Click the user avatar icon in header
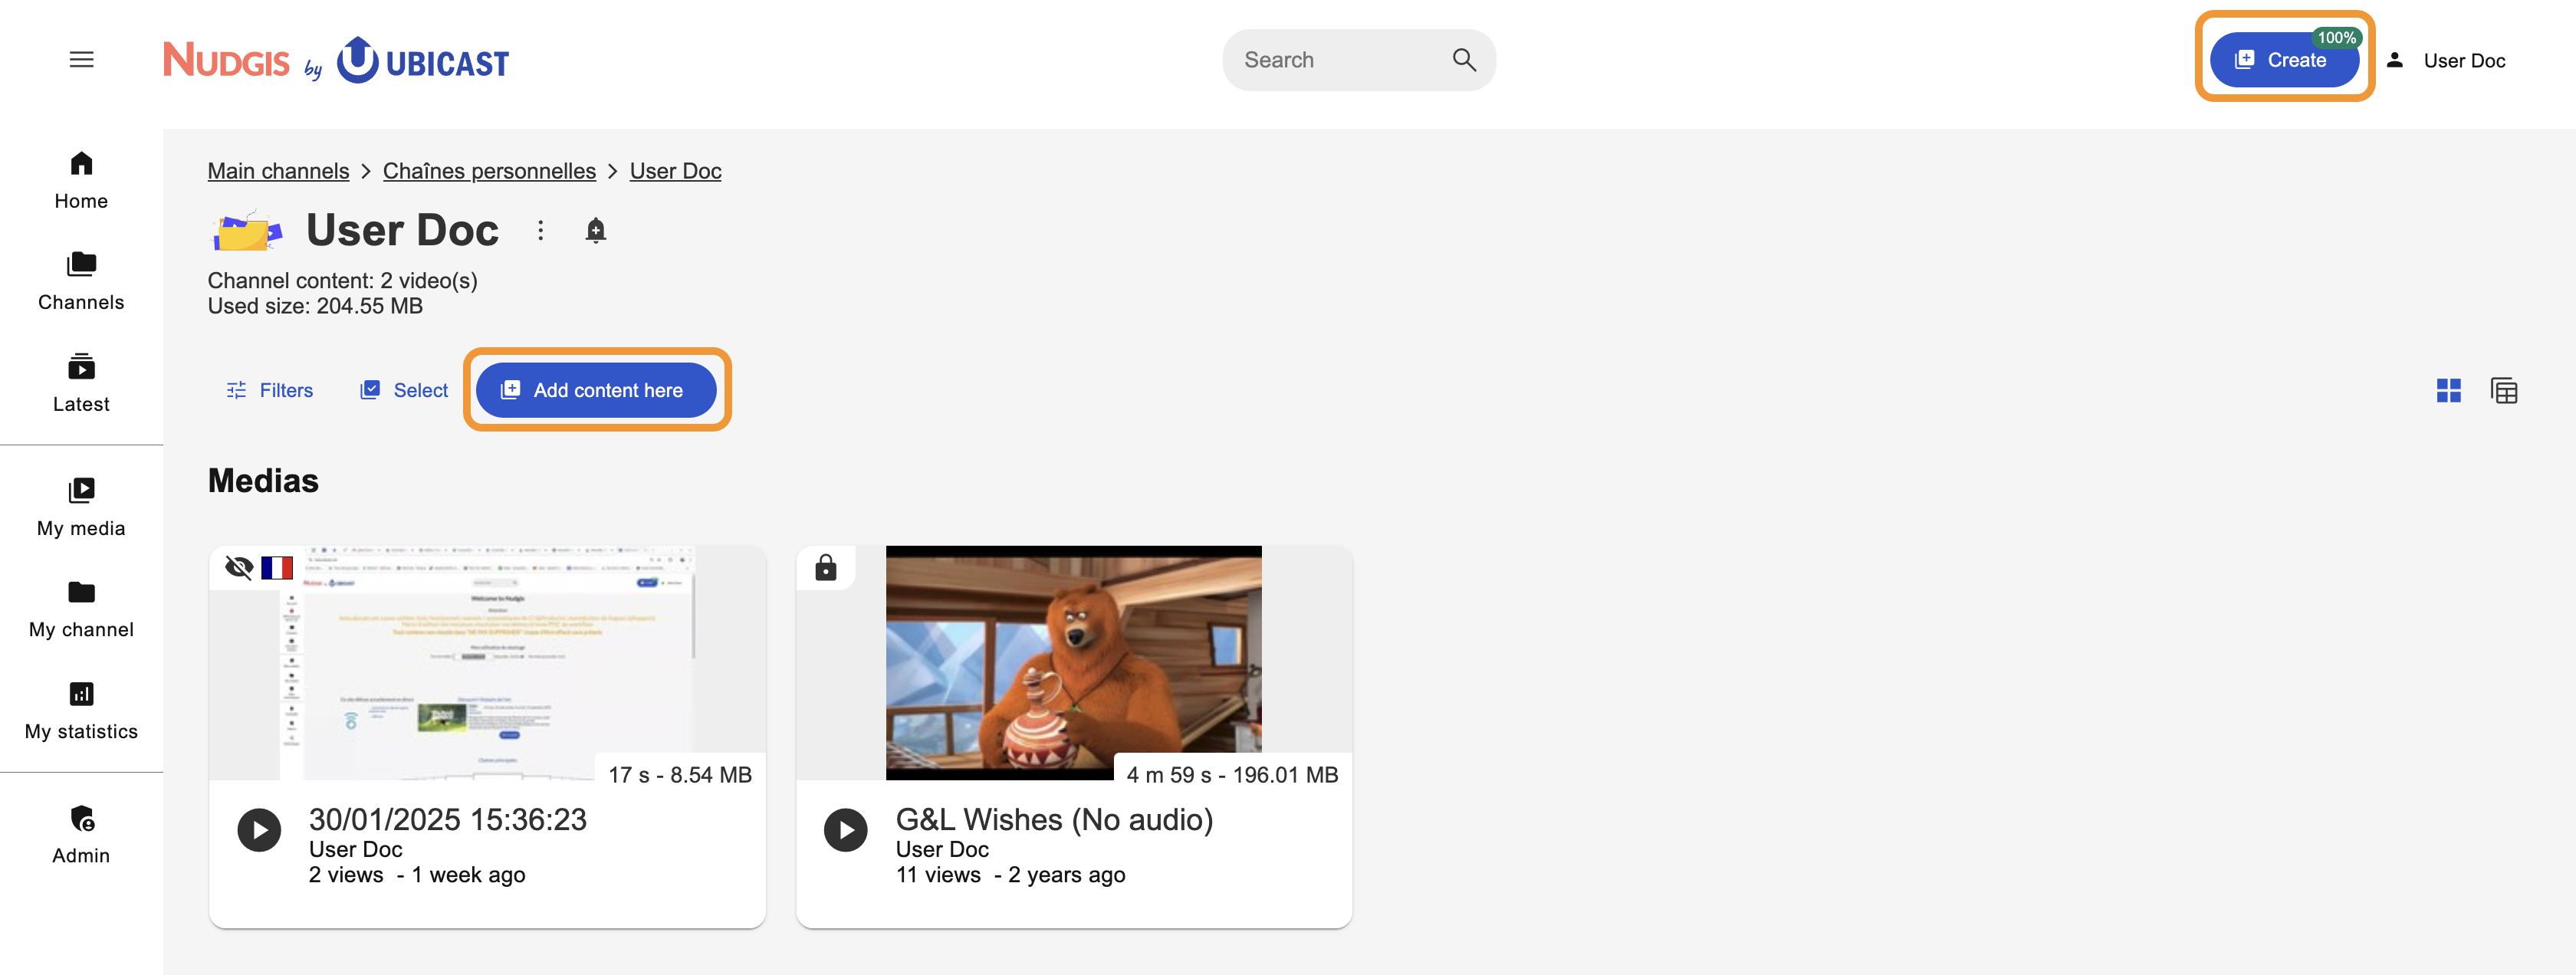The height and width of the screenshot is (975, 2576). pos(2395,60)
